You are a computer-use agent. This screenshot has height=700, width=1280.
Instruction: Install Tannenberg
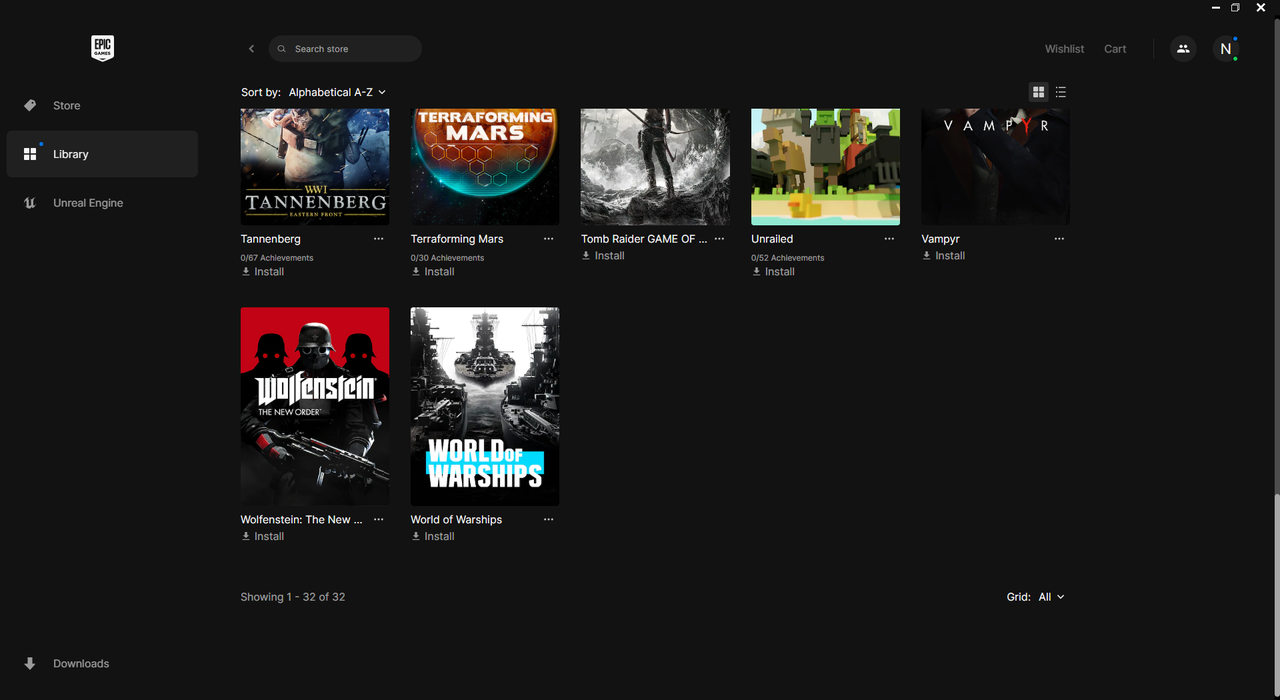[263, 272]
